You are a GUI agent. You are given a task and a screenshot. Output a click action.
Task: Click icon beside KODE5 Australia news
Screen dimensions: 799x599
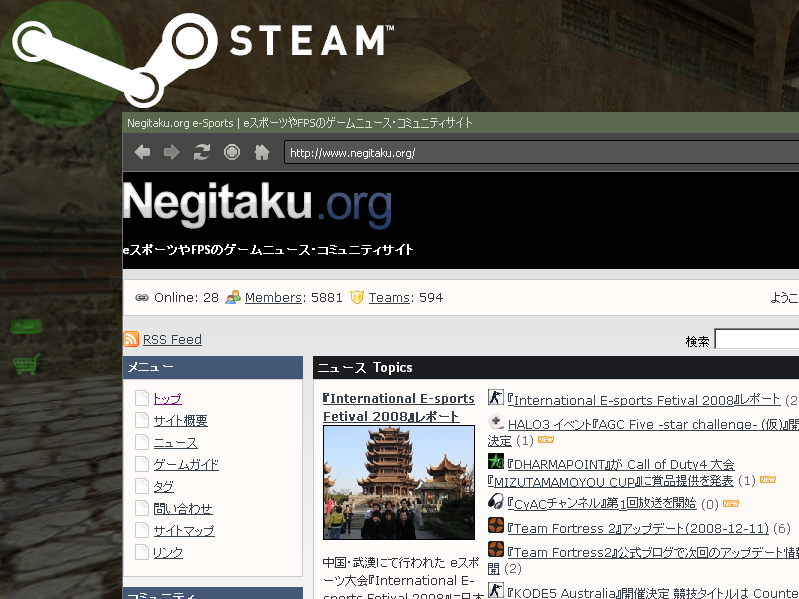[x=495, y=590]
